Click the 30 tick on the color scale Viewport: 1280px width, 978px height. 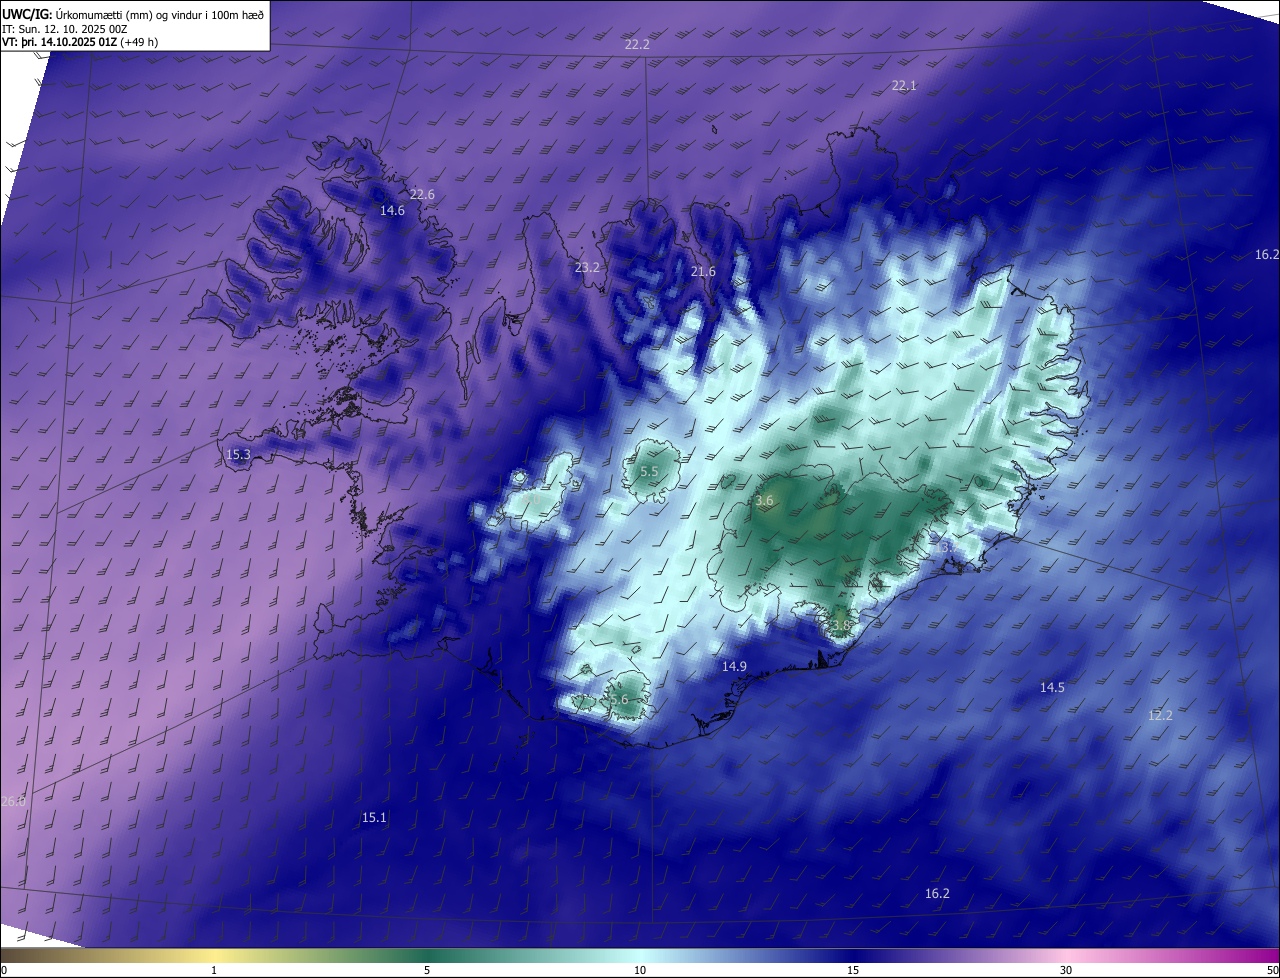coord(1066,970)
